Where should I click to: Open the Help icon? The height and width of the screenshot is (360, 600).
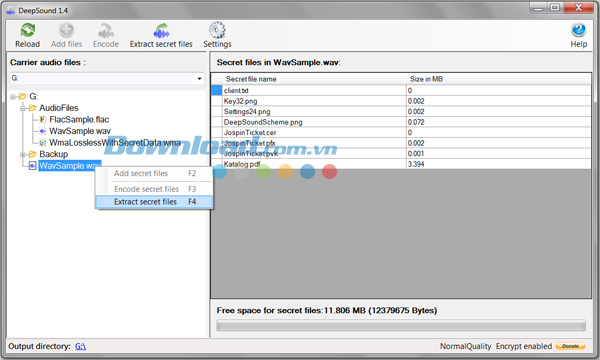579,30
